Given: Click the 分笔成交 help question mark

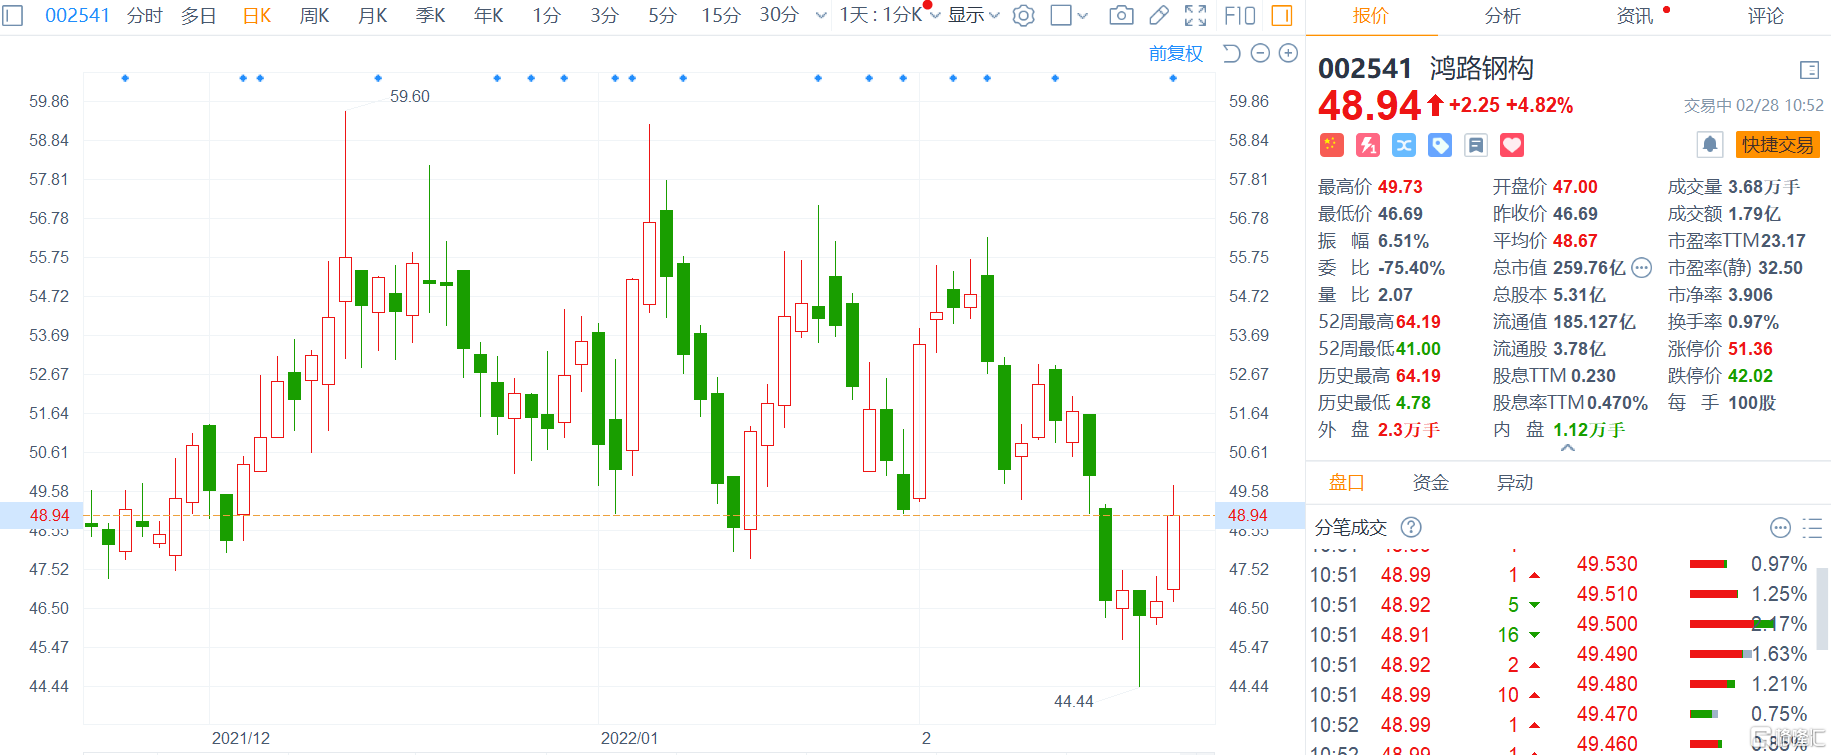Looking at the screenshot, I should [1411, 527].
